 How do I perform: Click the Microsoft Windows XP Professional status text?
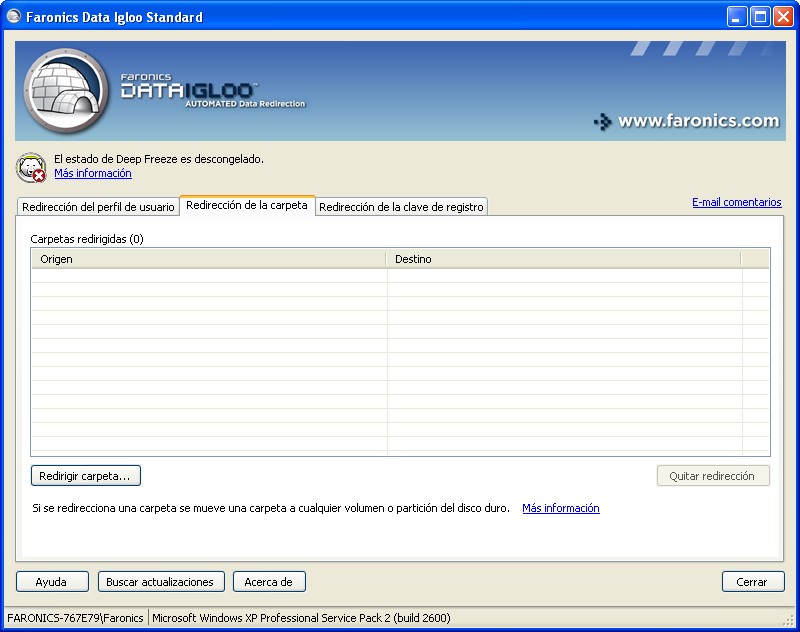301,618
